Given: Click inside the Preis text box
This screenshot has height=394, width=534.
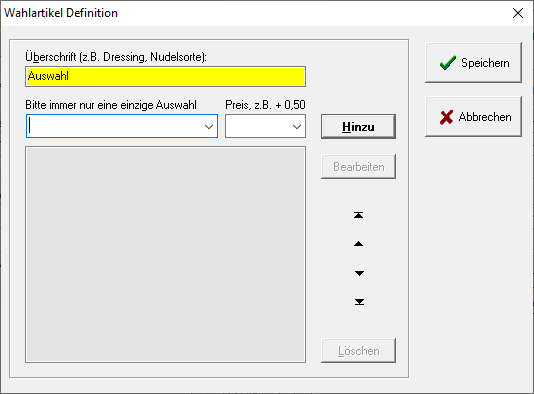Looking at the screenshot, I should tap(258, 126).
